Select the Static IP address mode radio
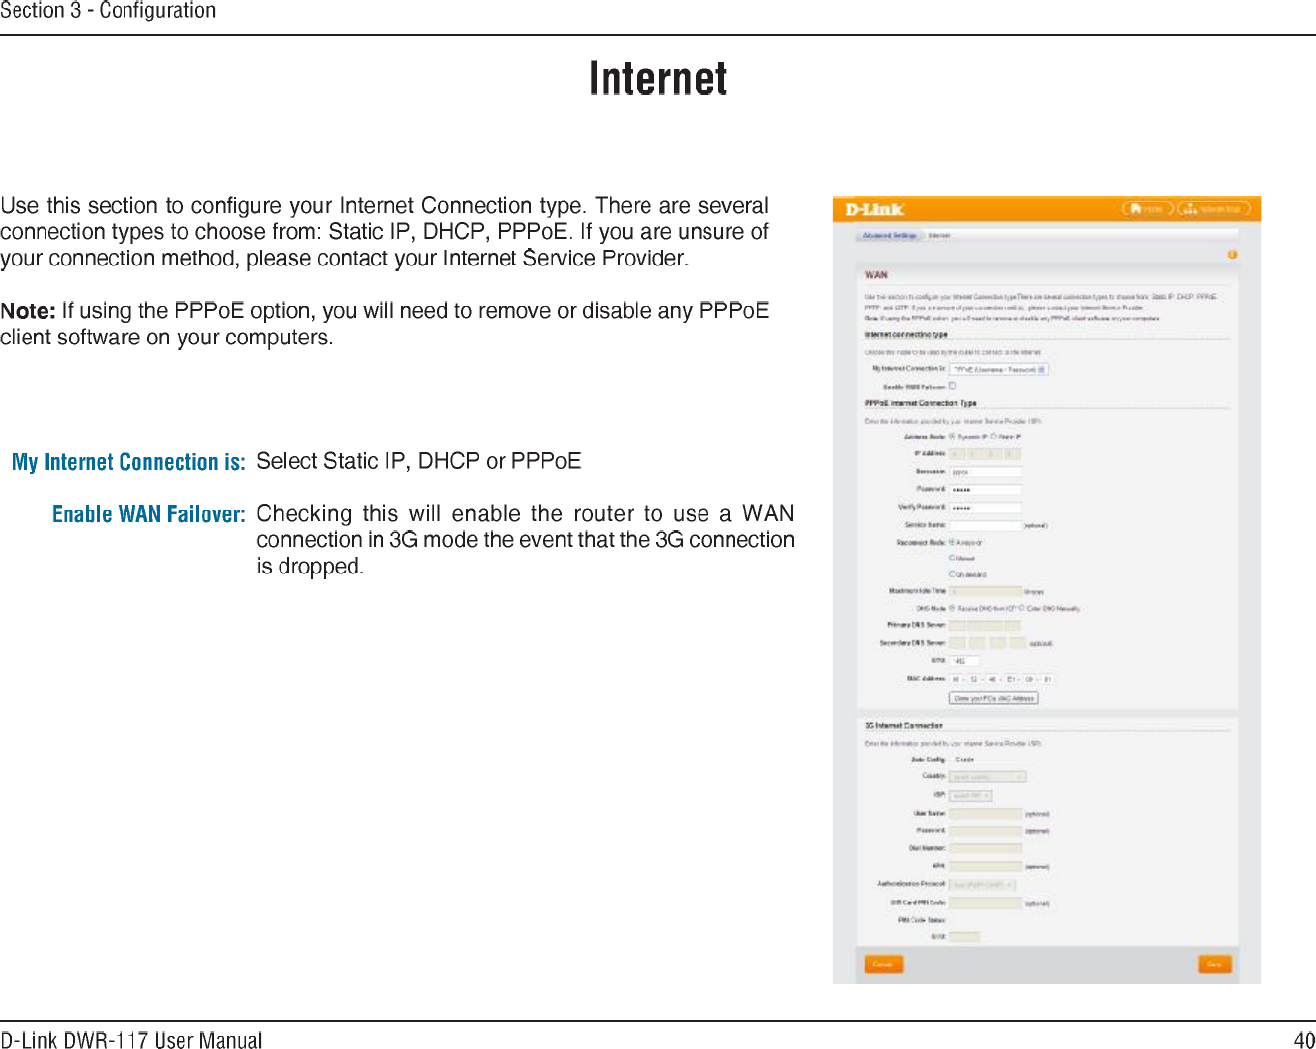This screenshot has height=1049, width=1316. 993,437
